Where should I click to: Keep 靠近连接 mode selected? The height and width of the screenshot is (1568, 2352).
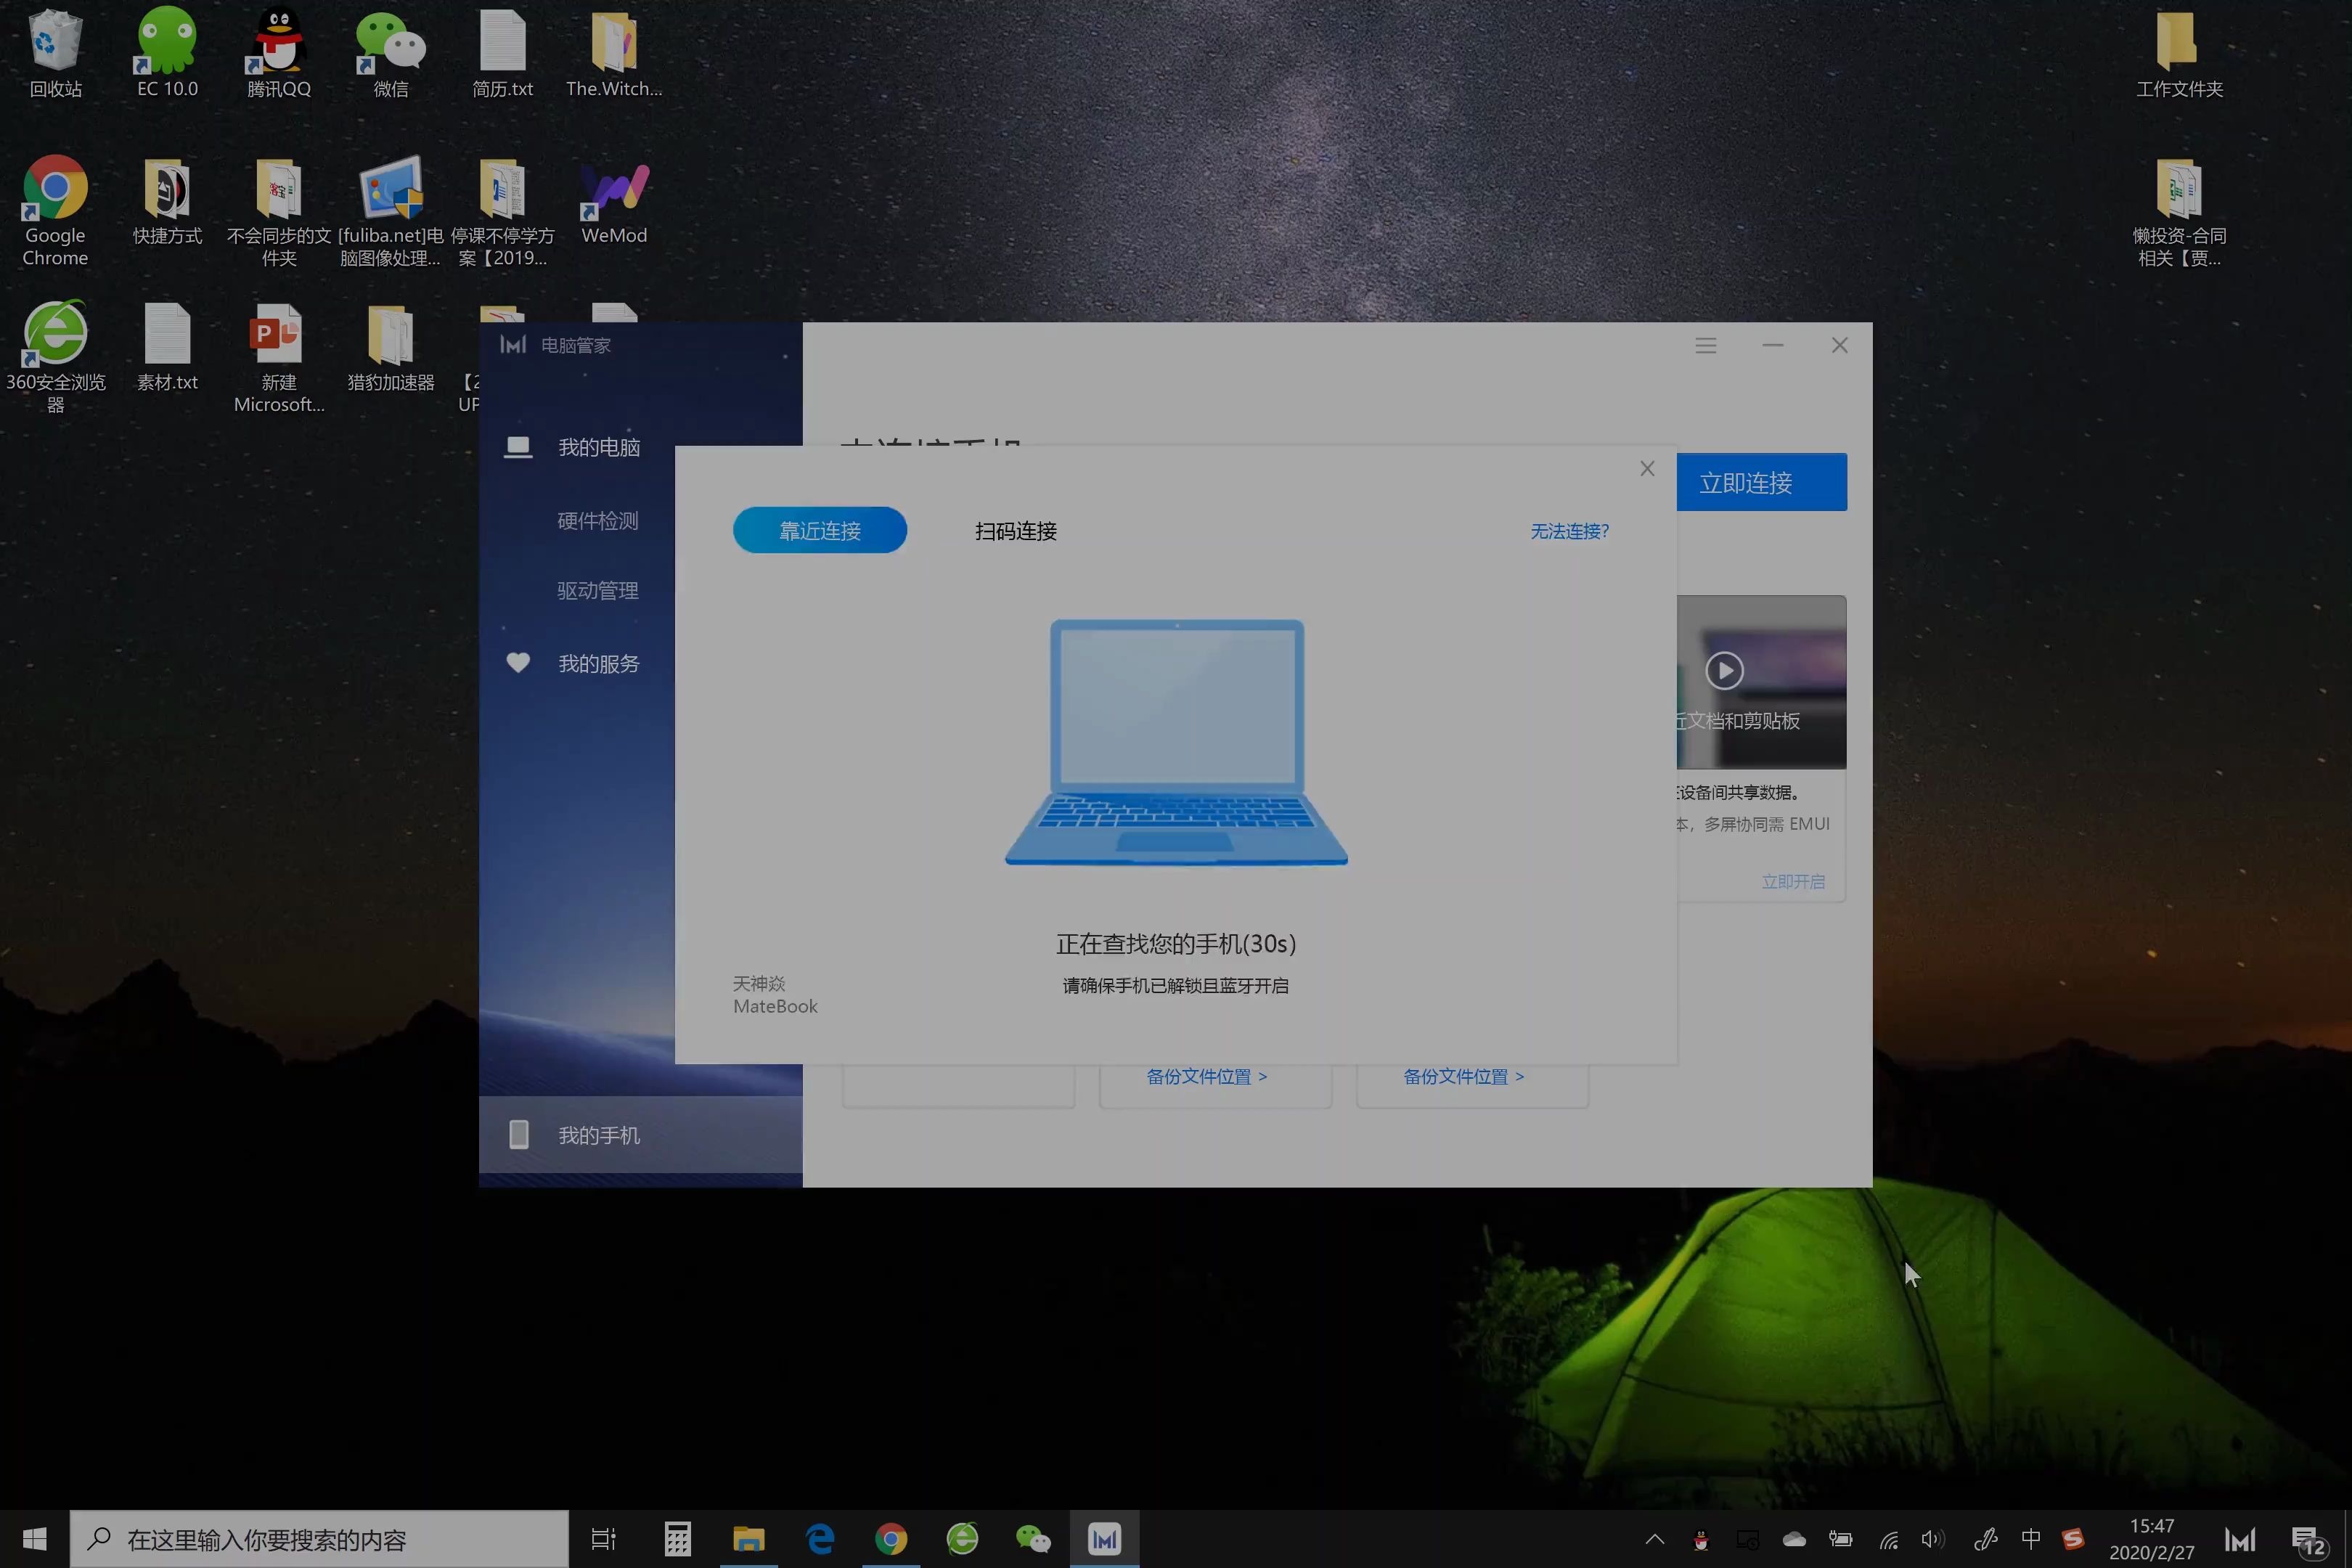point(819,530)
